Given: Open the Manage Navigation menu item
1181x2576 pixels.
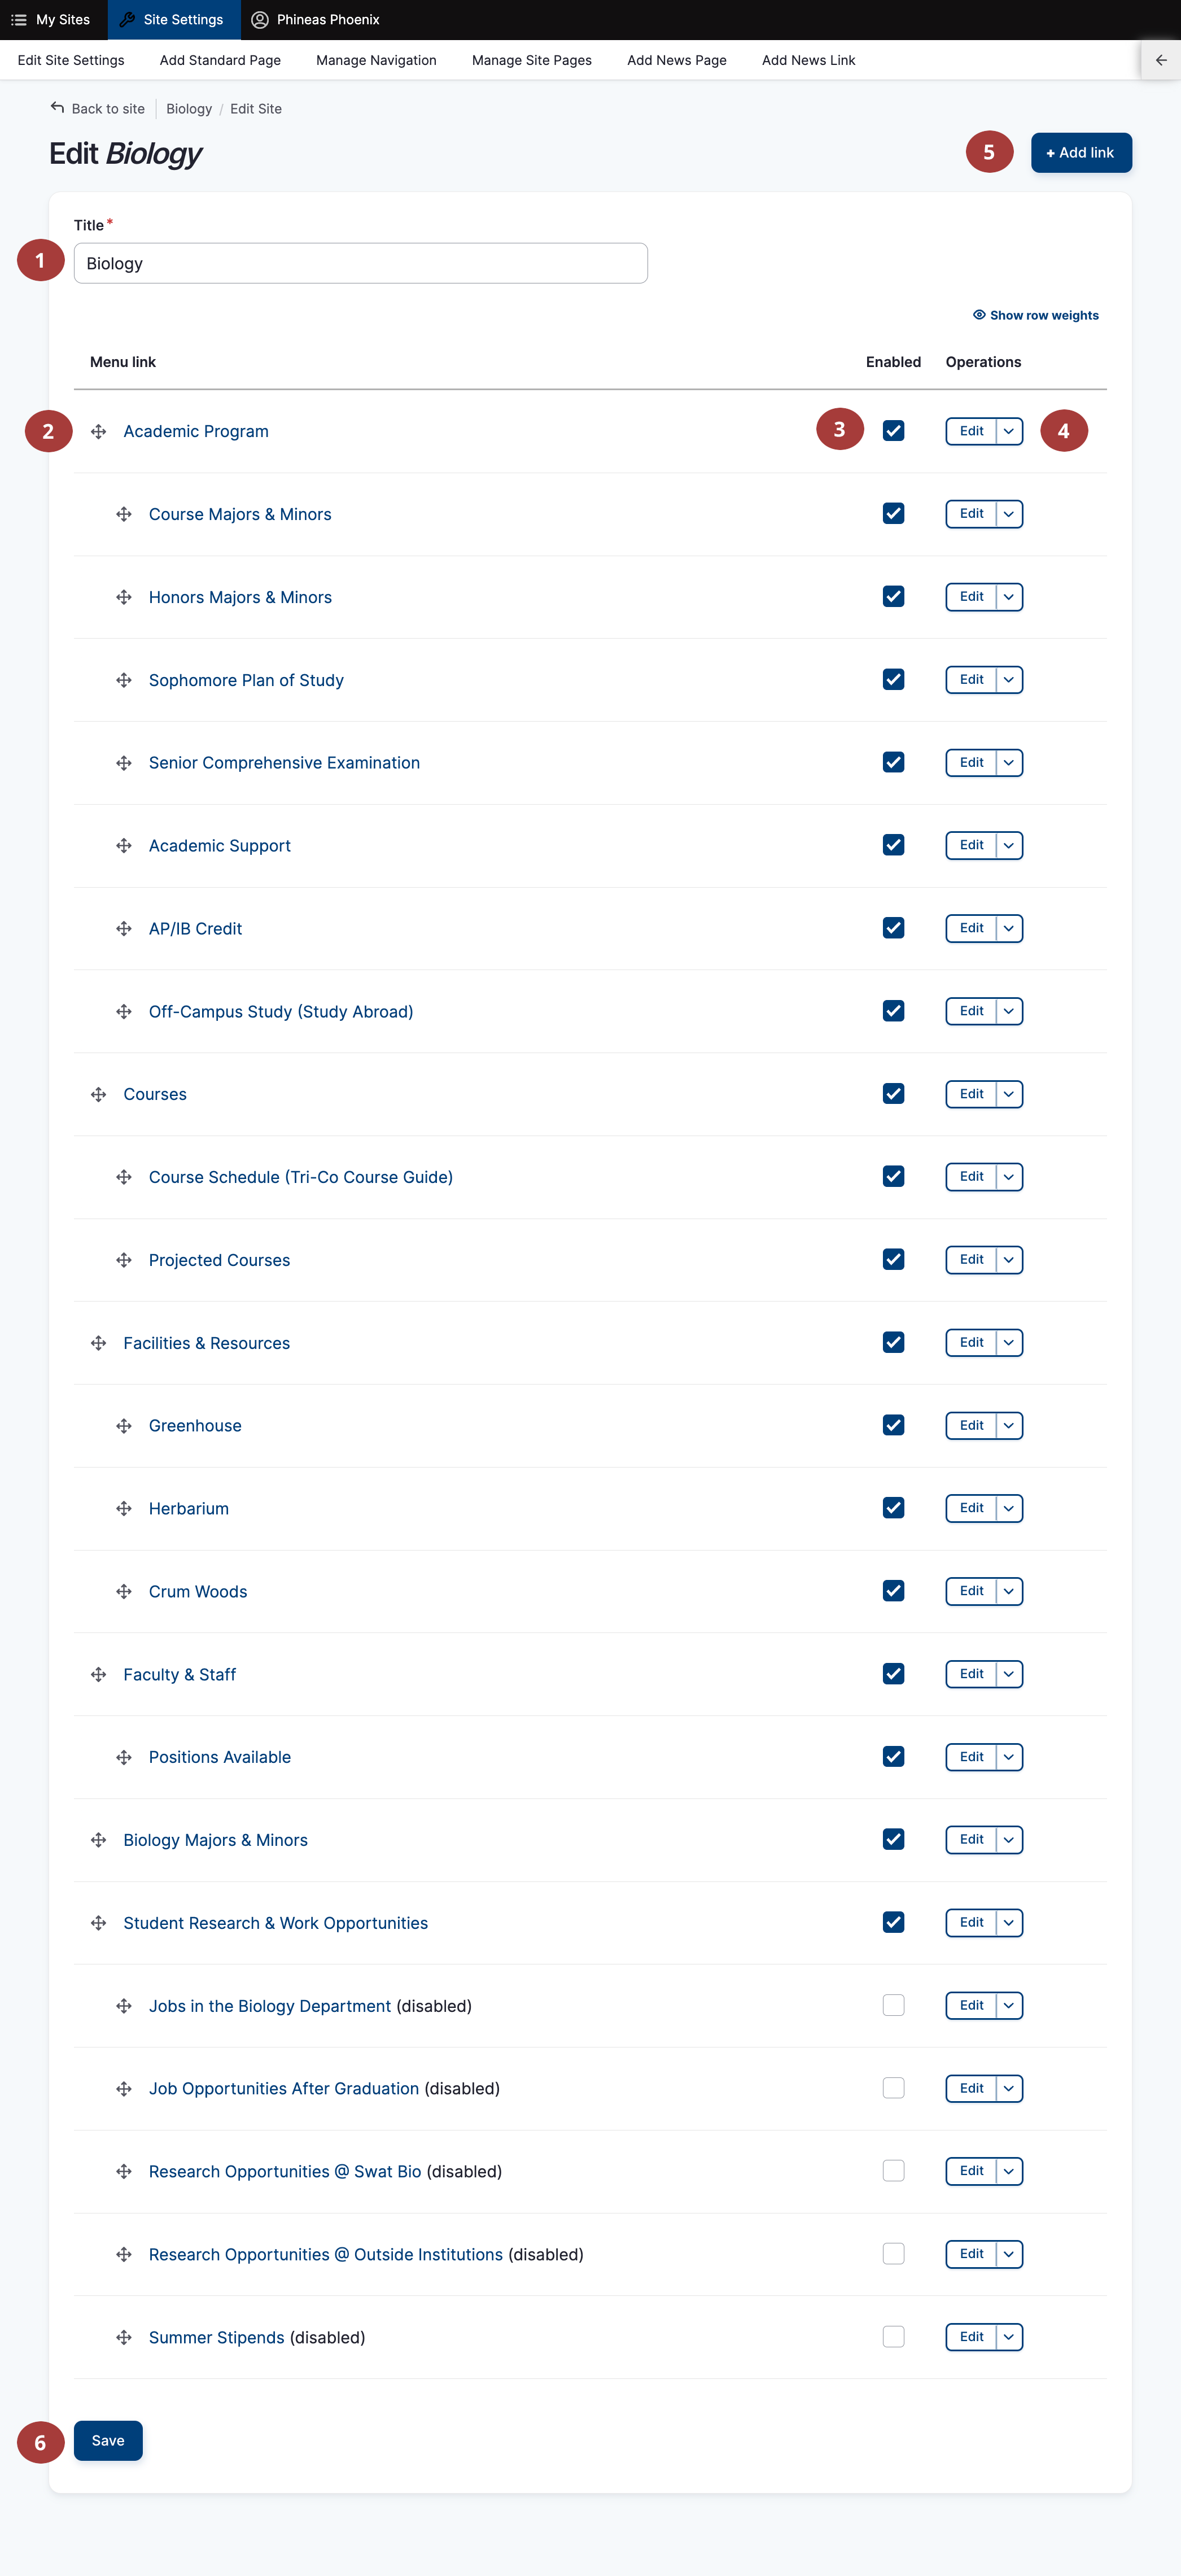Looking at the screenshot, I should click(x=376, y=60).
